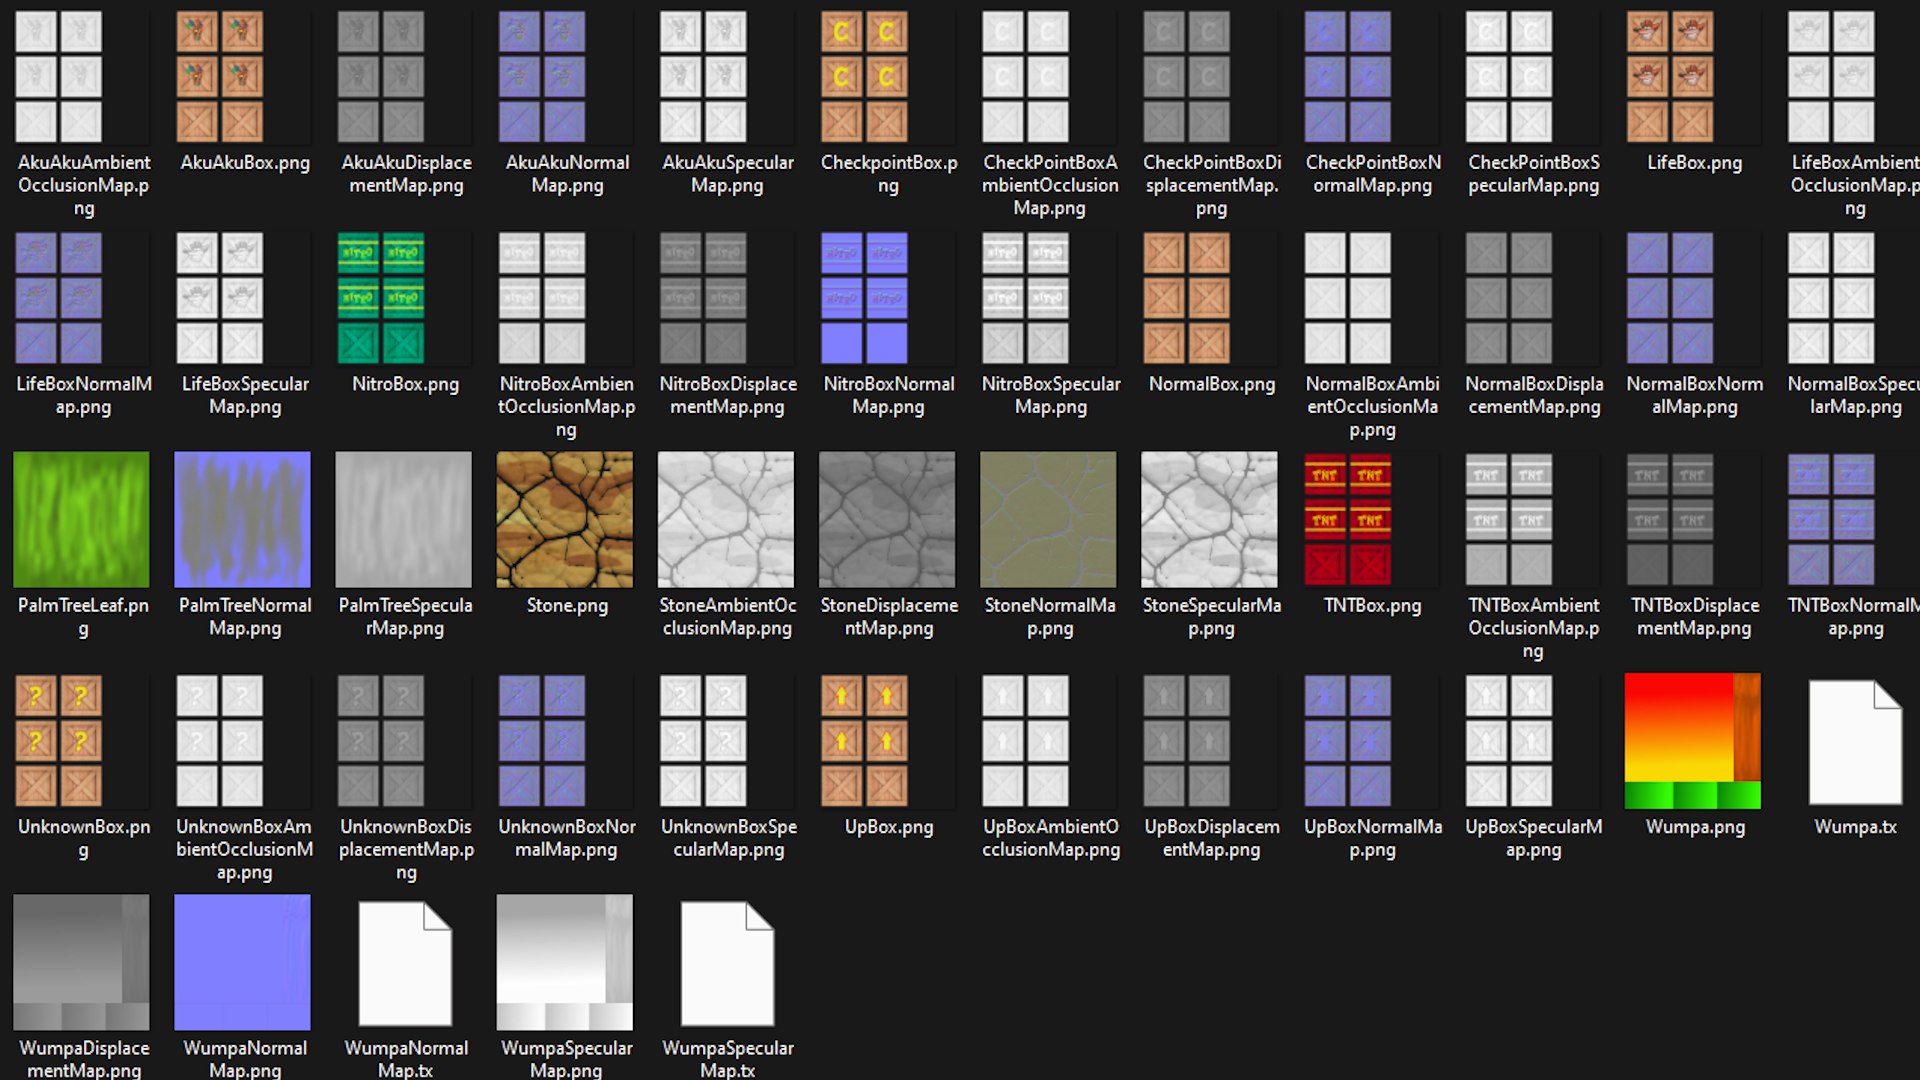Click PalmTreeNormalMap.png thumbnail

coord(242,519)
